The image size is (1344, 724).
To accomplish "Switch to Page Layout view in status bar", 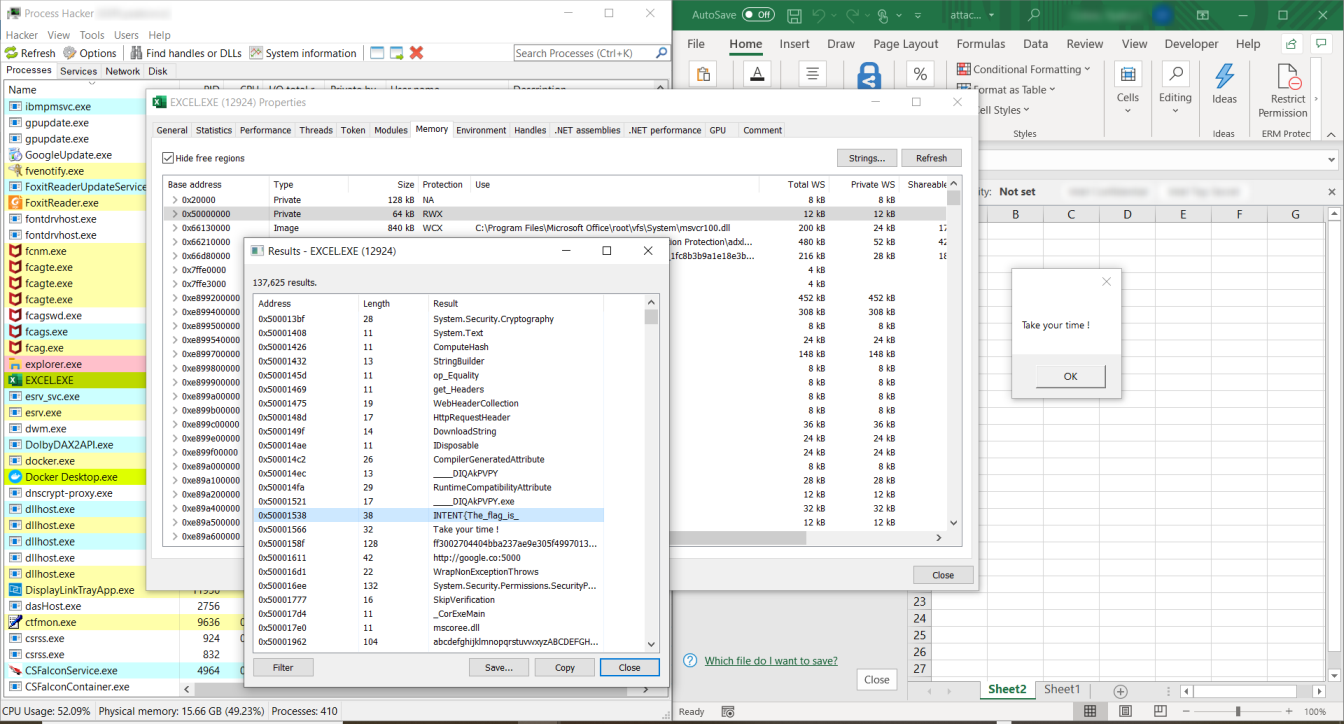I will (1125, 711).
